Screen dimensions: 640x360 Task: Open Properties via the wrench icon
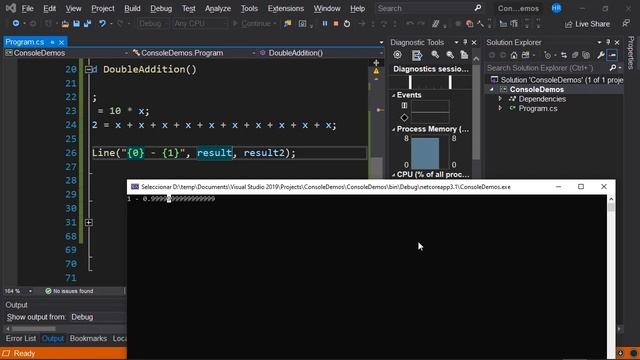(x=600, y=55)
